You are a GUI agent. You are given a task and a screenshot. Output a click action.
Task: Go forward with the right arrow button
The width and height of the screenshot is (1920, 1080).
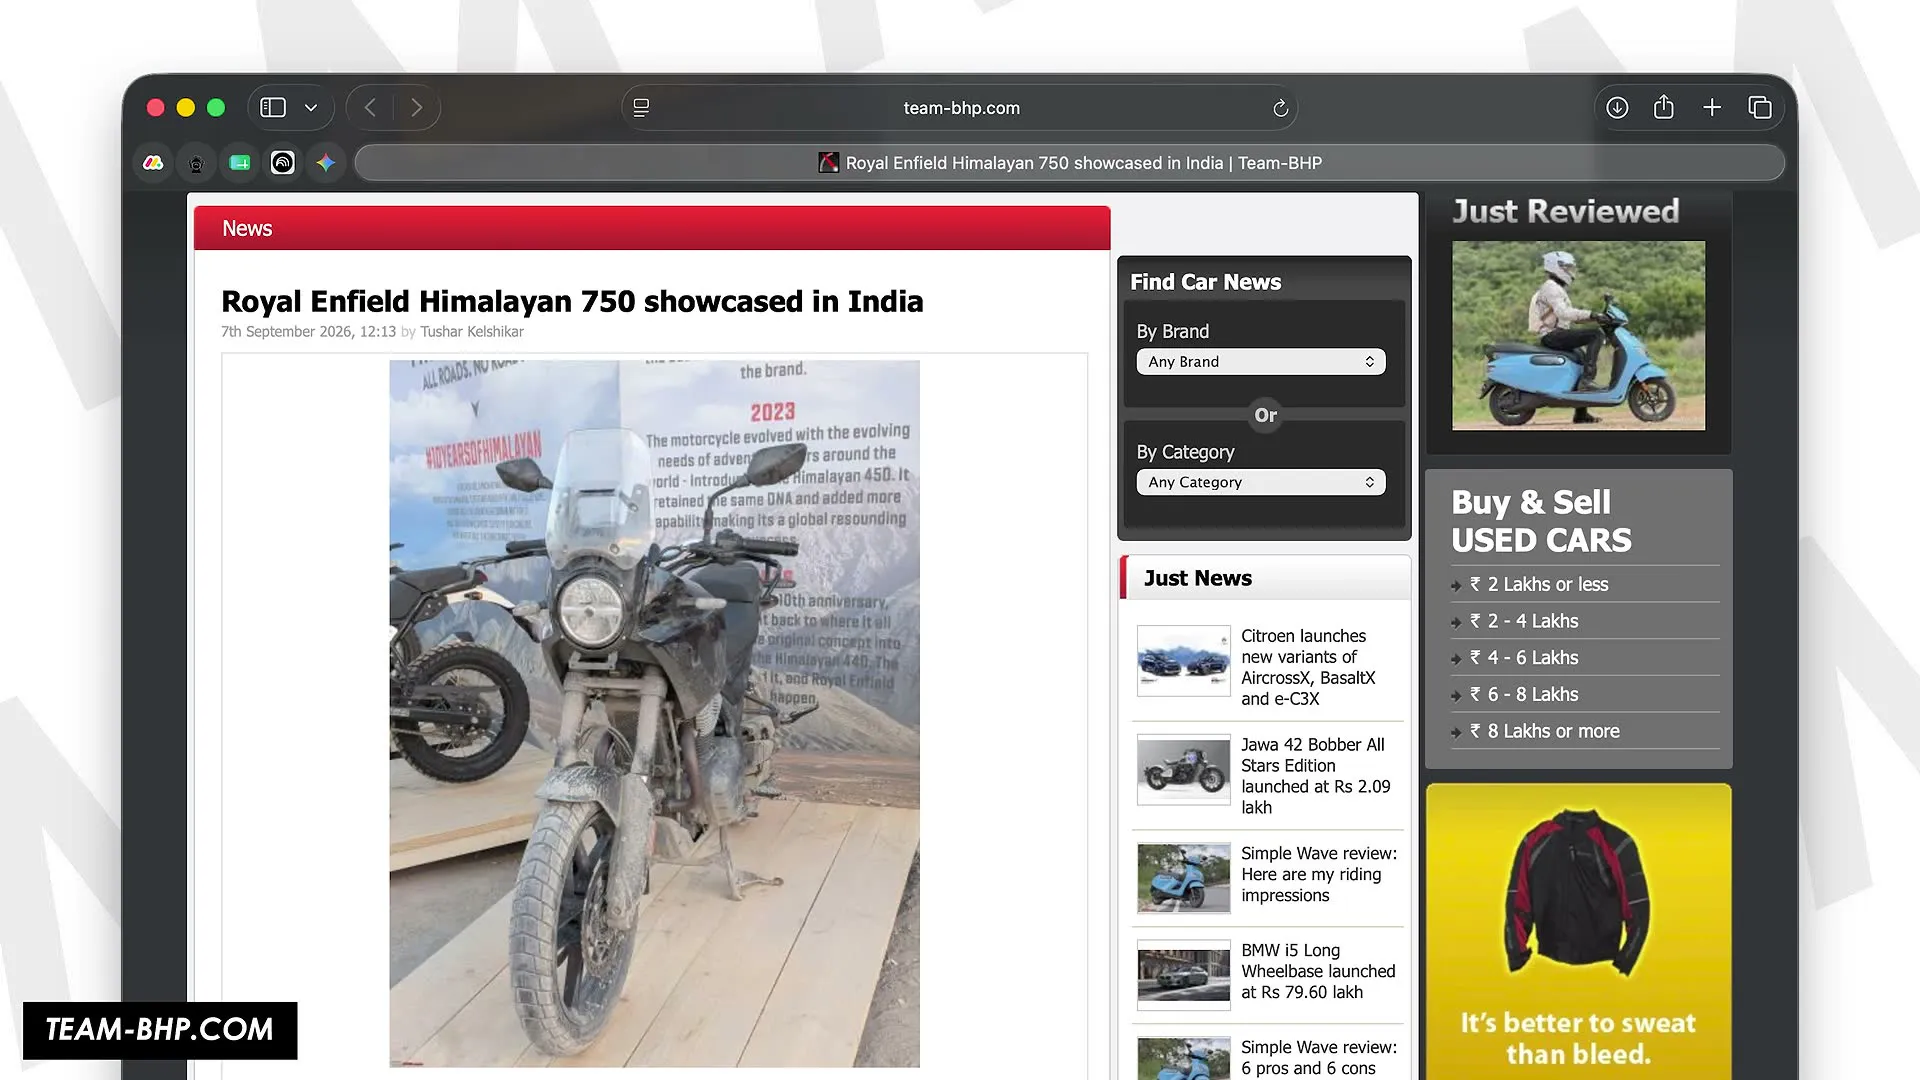click(x=417, y=108)
